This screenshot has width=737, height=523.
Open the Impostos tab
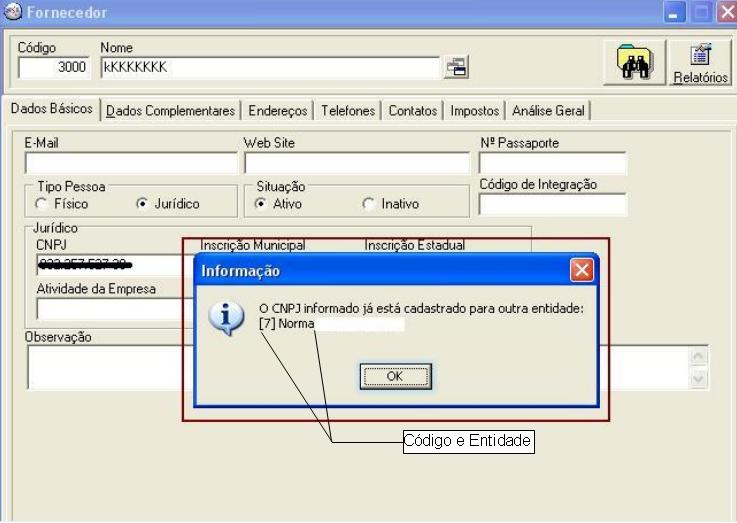coord(474,111)
